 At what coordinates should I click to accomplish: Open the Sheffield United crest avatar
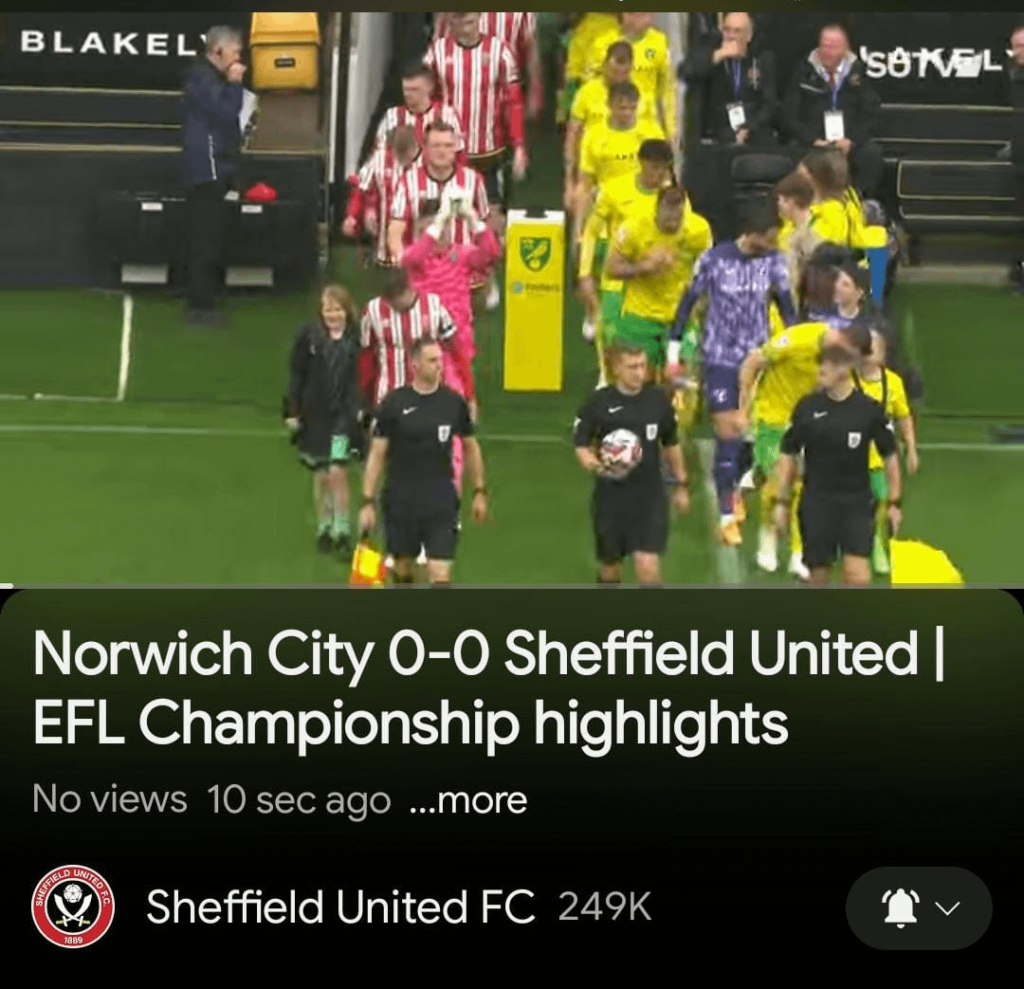pyautogui.click(x=73, y=907)
